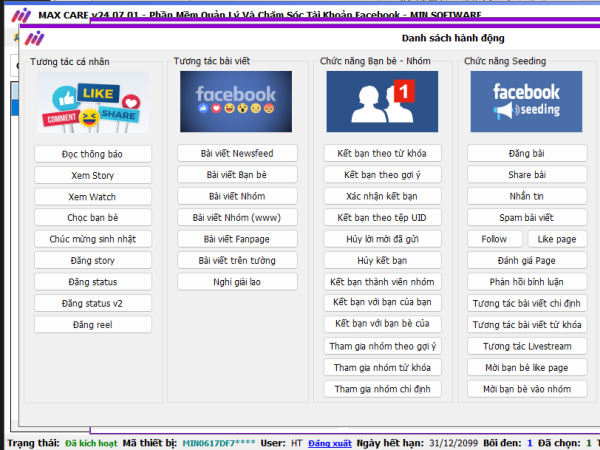Pick the Đăng reel action
Image resolution: width=600 pixels, height=450 pixels.
point(93,324)
